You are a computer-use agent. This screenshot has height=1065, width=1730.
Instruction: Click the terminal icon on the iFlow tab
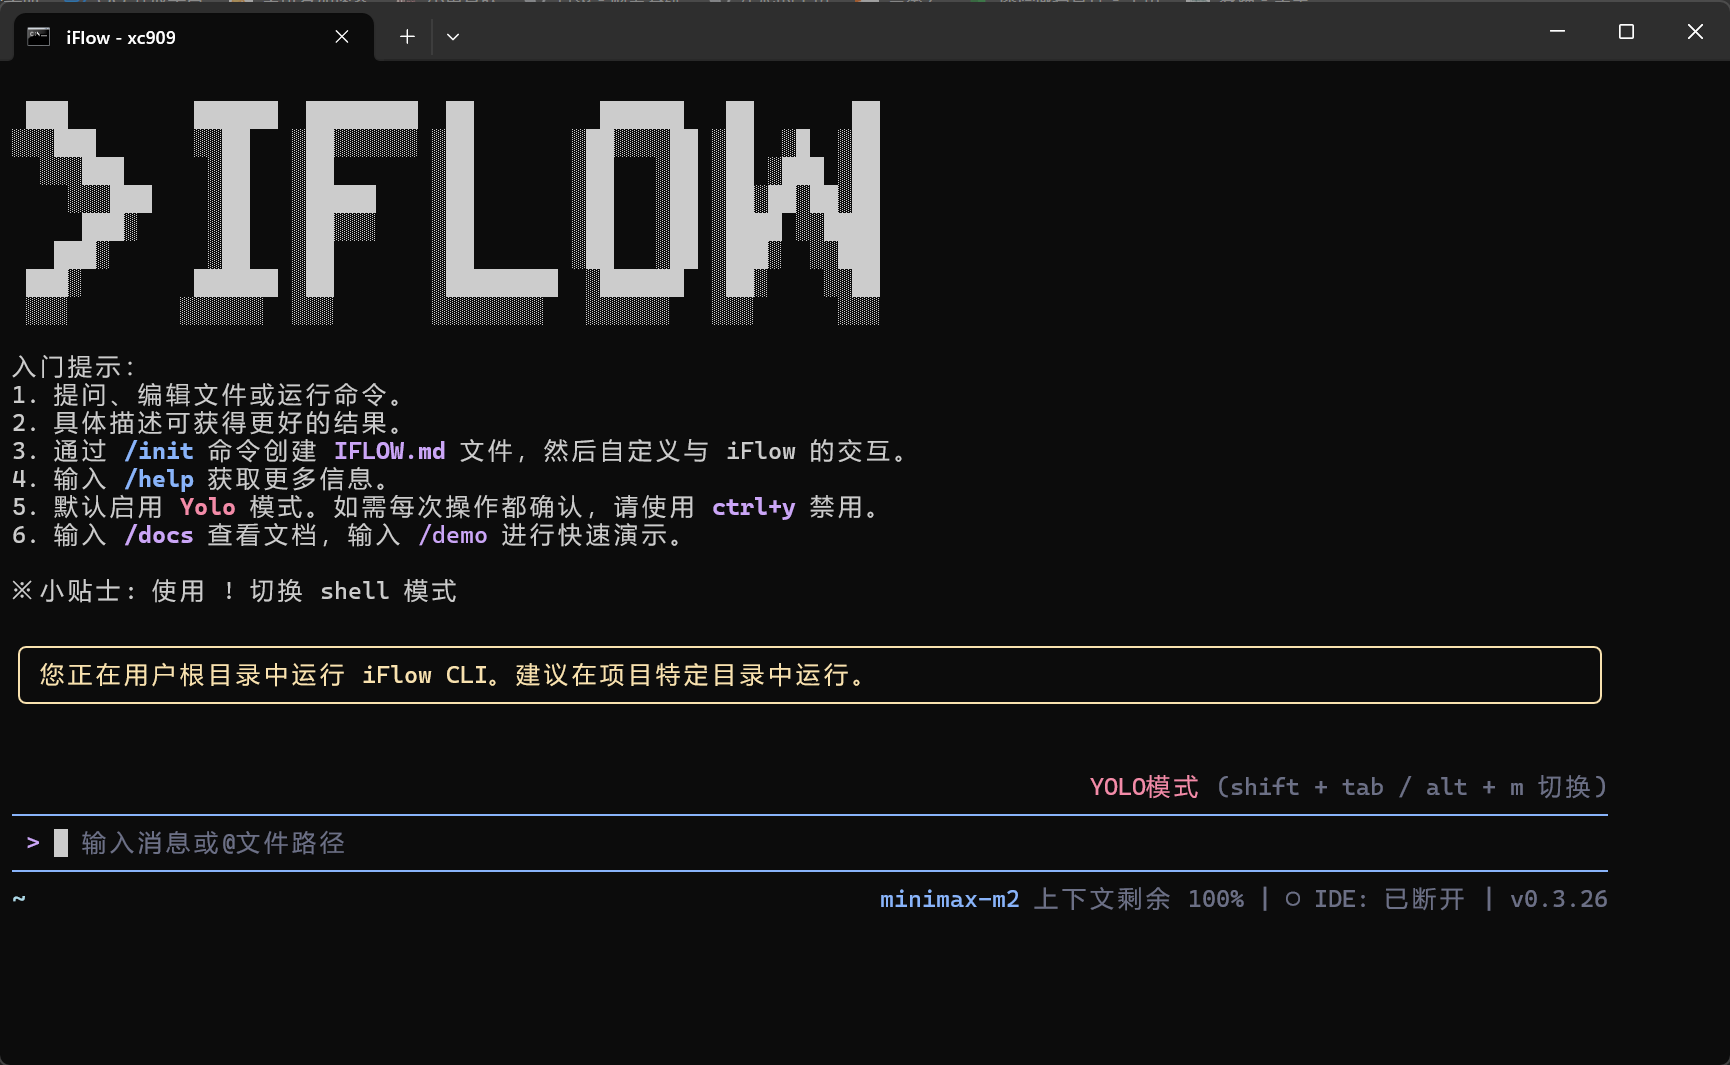tap(36, 36)
